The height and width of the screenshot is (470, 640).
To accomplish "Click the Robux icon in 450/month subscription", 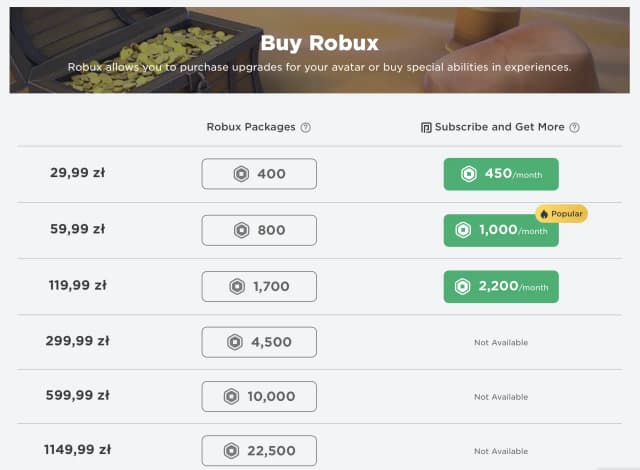I will (x=469, y=174).
